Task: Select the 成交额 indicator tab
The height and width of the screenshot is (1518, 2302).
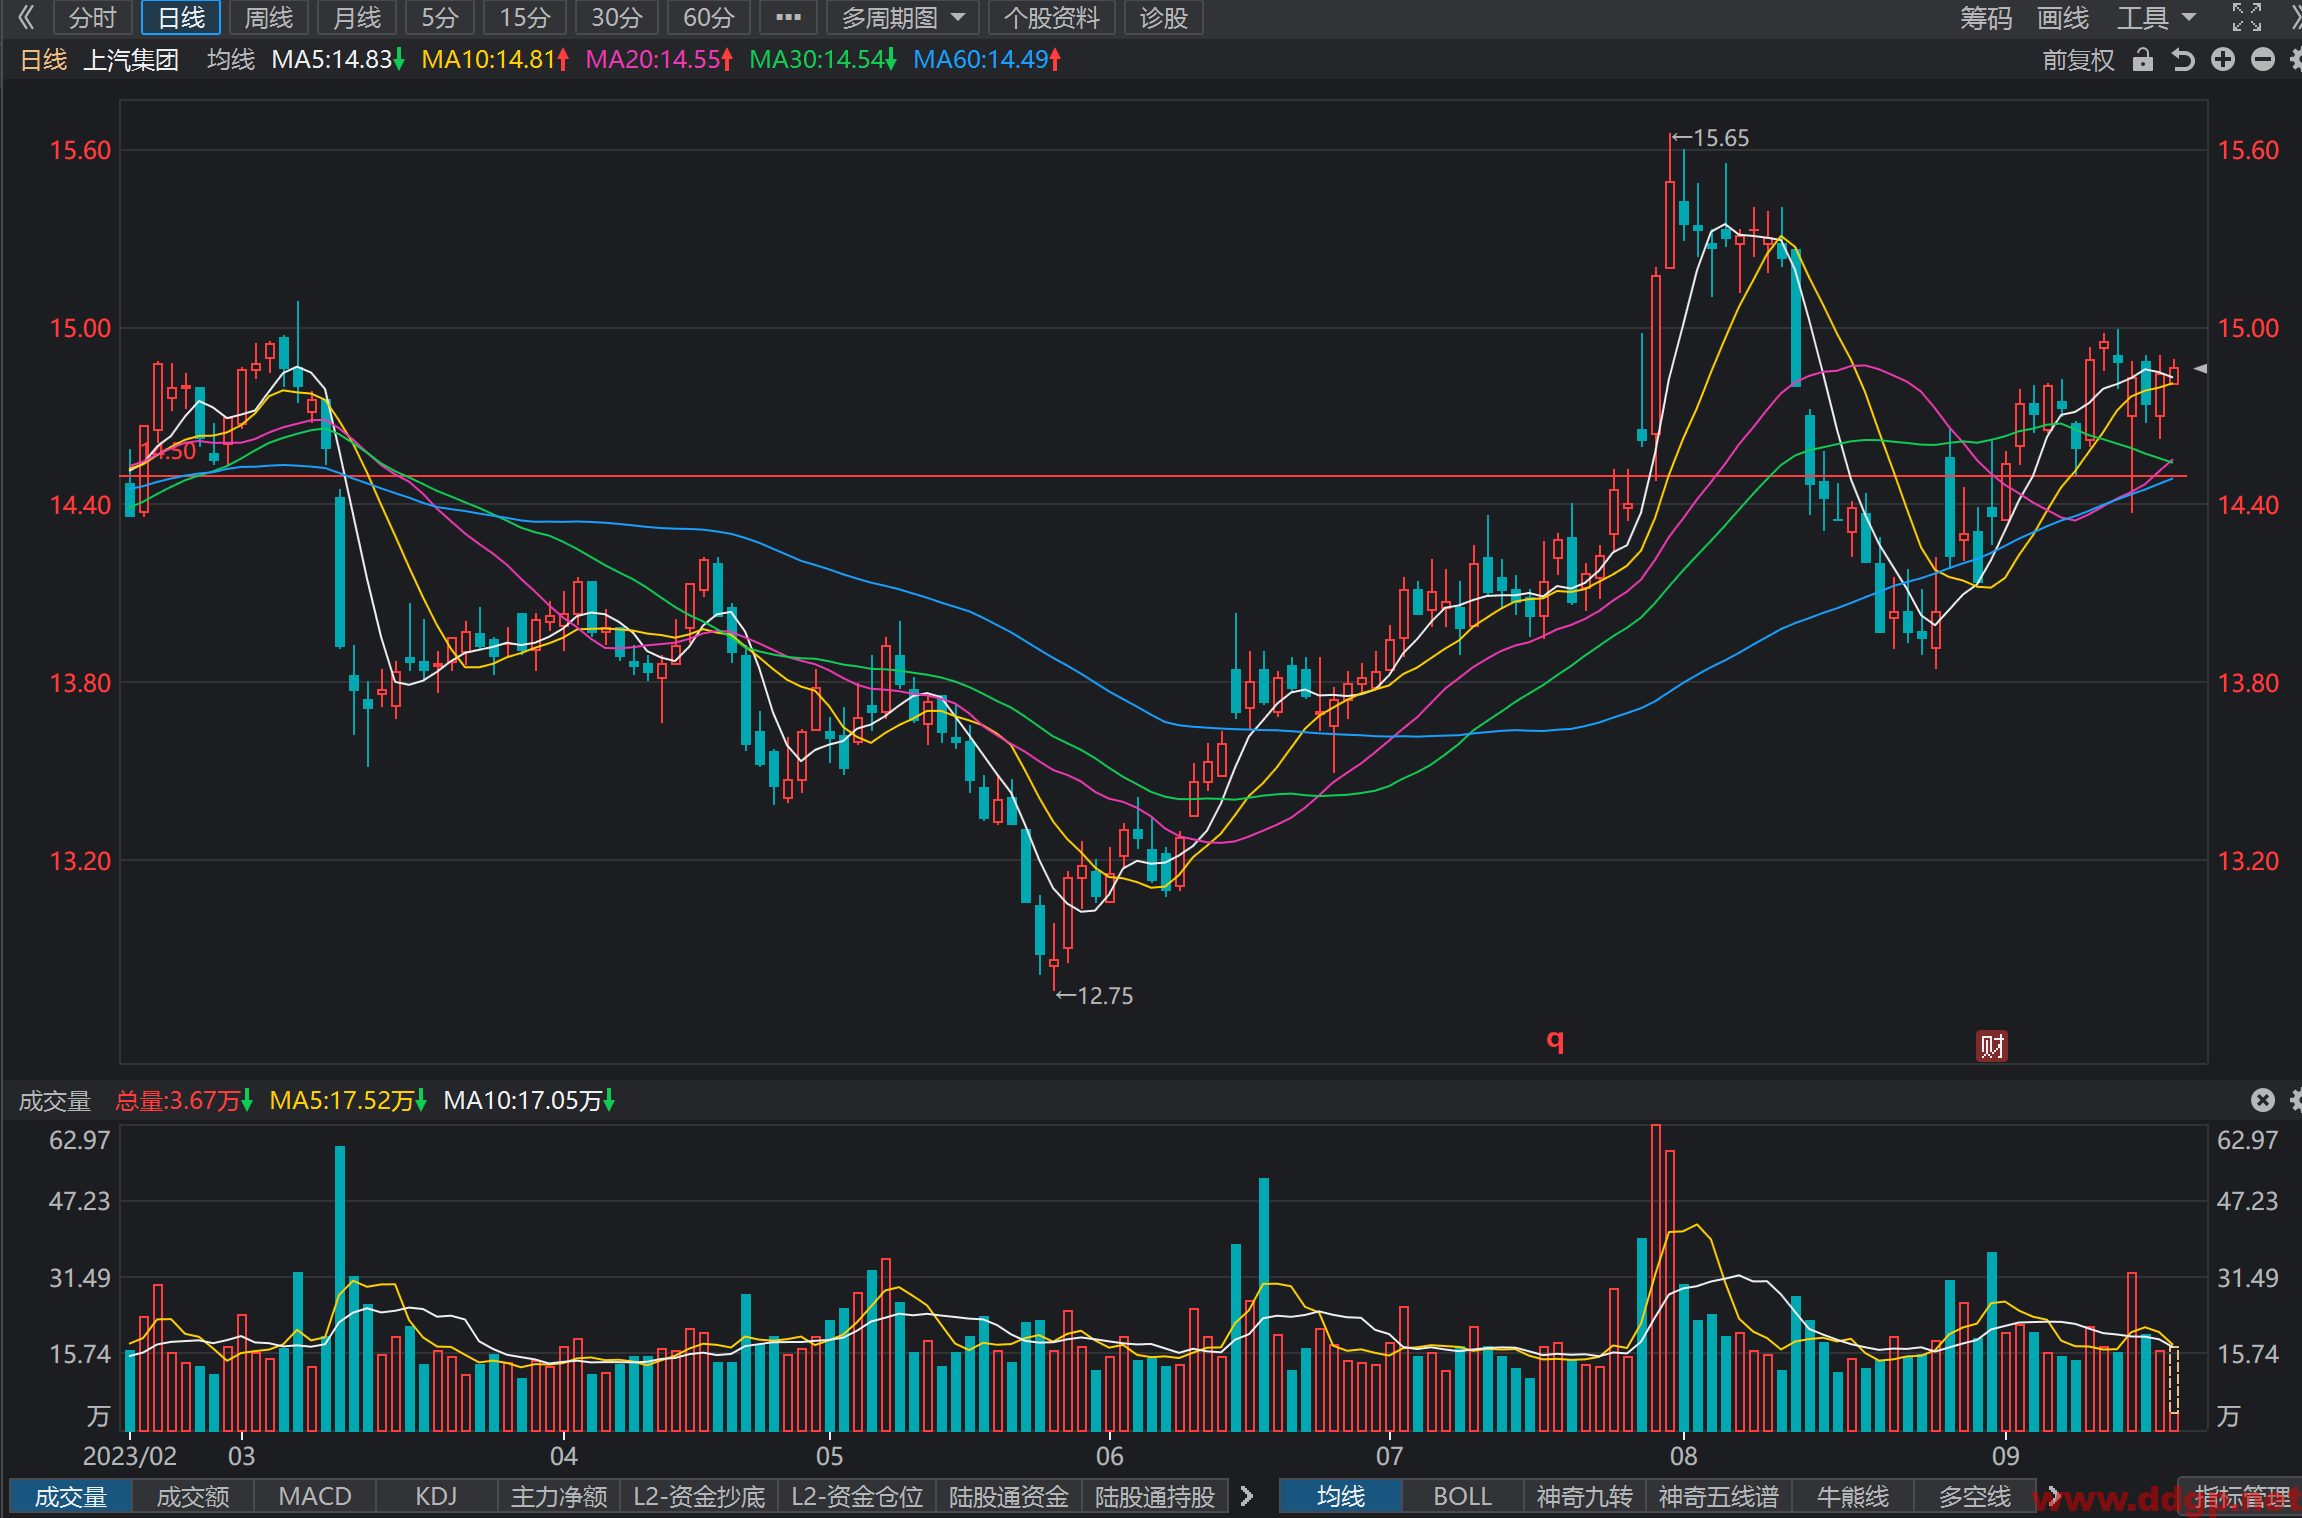Action: [x=193, y=1497]
